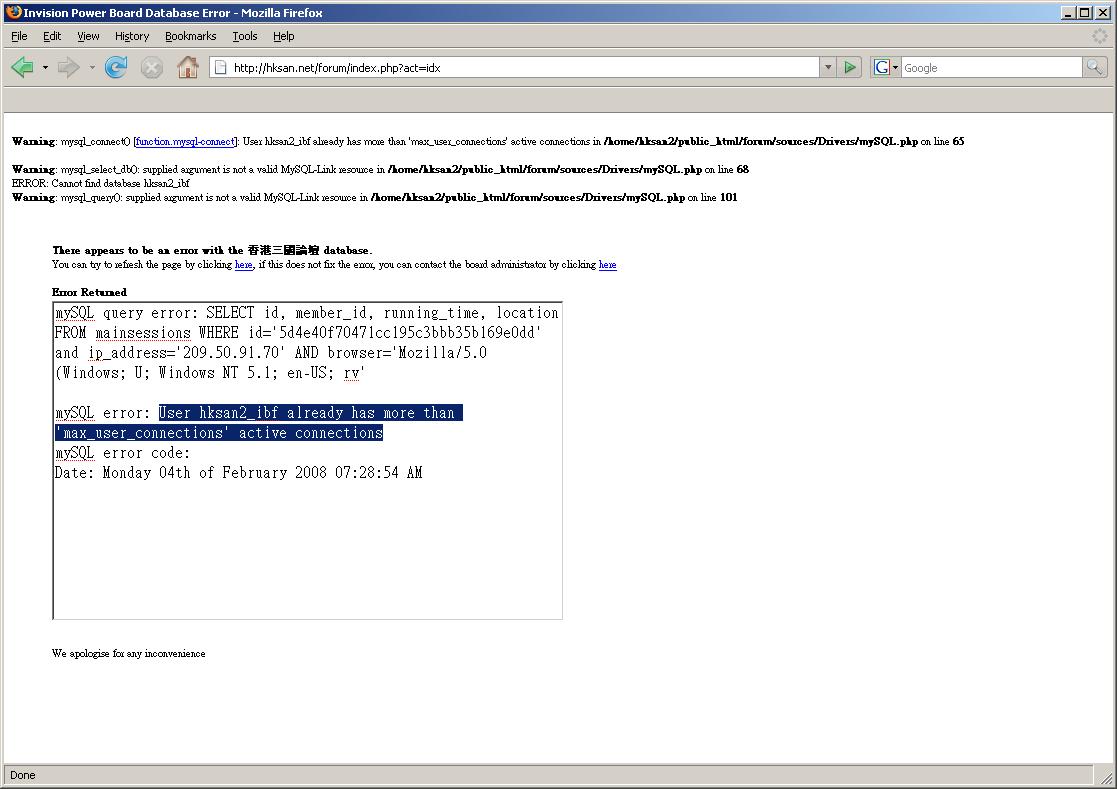Open the Bookmarks menu
Viewport: 1117px width, 789px height.
tap(190, 36)
